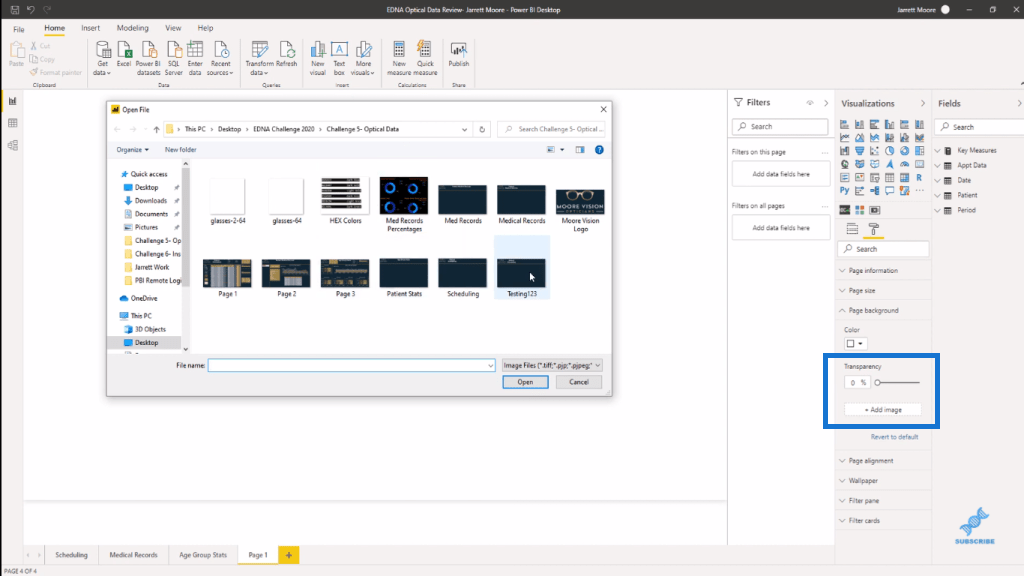Refresh the folder in Open File dialog
1024x576 pixels.
click(483, 129)
